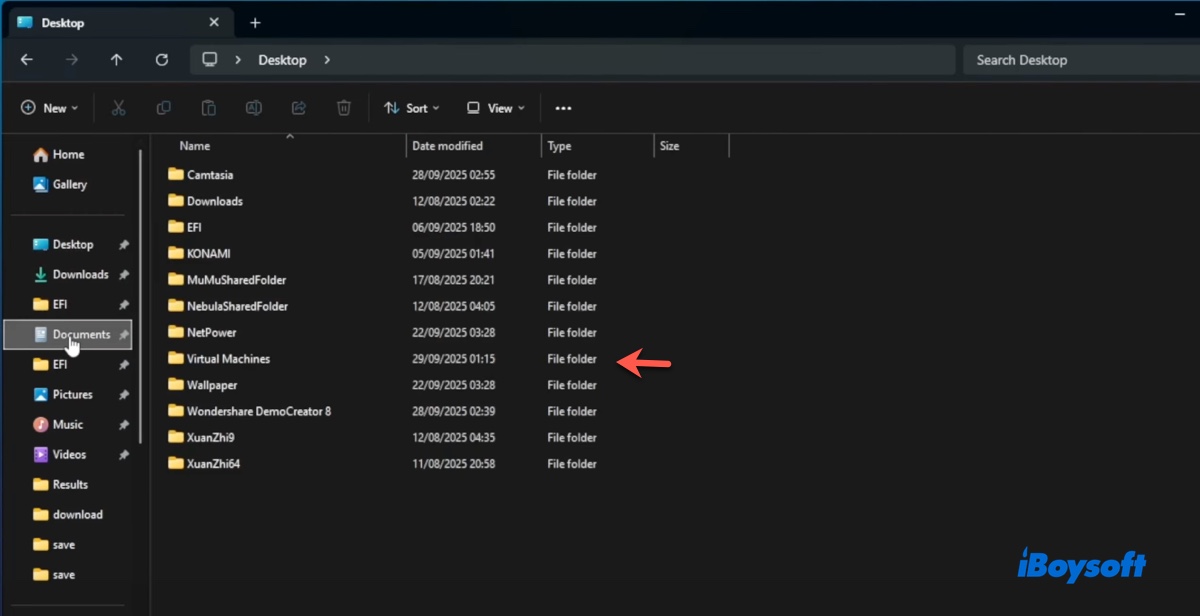Sort by Date modified column header
This screenshot has height=616, width=1200.
click(x=447, y=146)
